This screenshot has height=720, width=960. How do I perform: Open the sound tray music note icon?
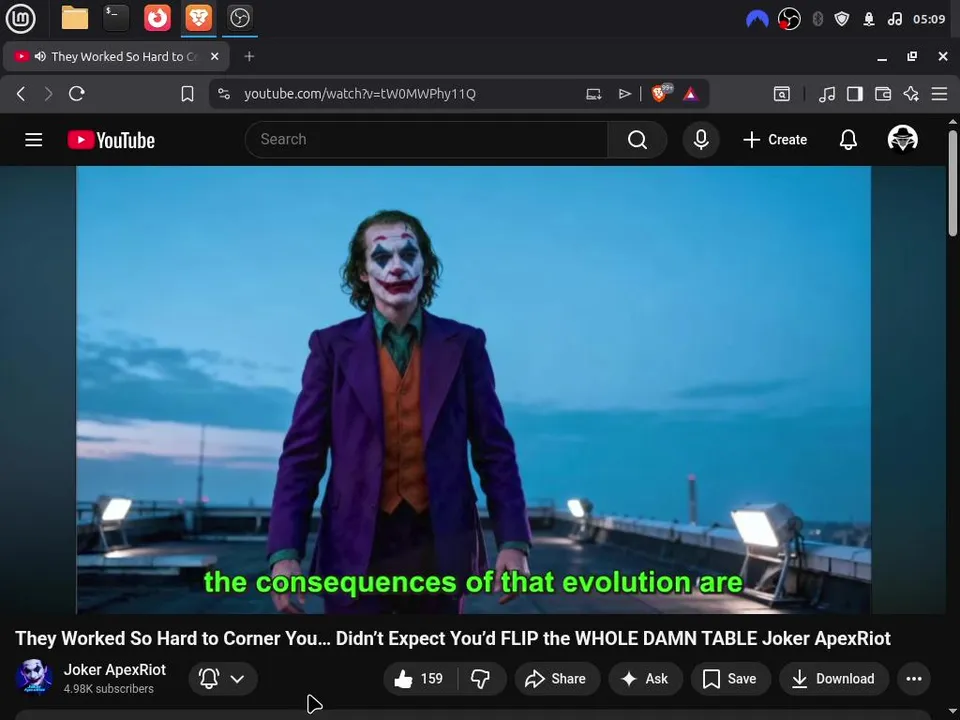click(894, 19)
